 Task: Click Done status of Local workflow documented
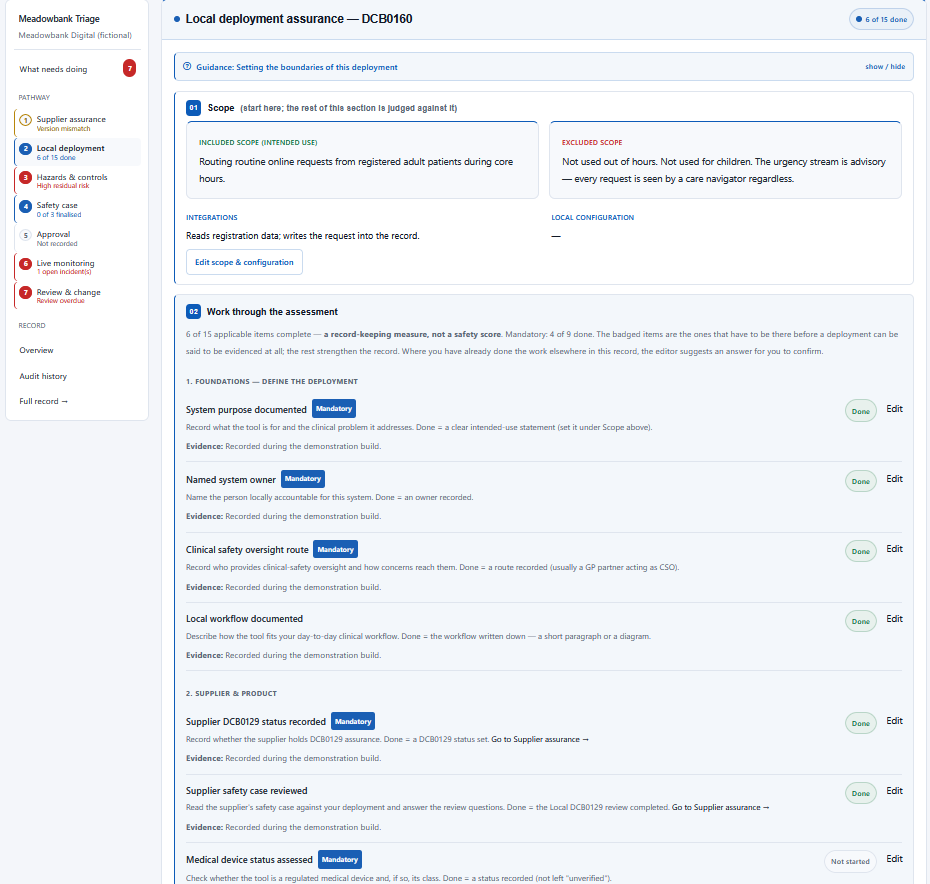point(861,621)
